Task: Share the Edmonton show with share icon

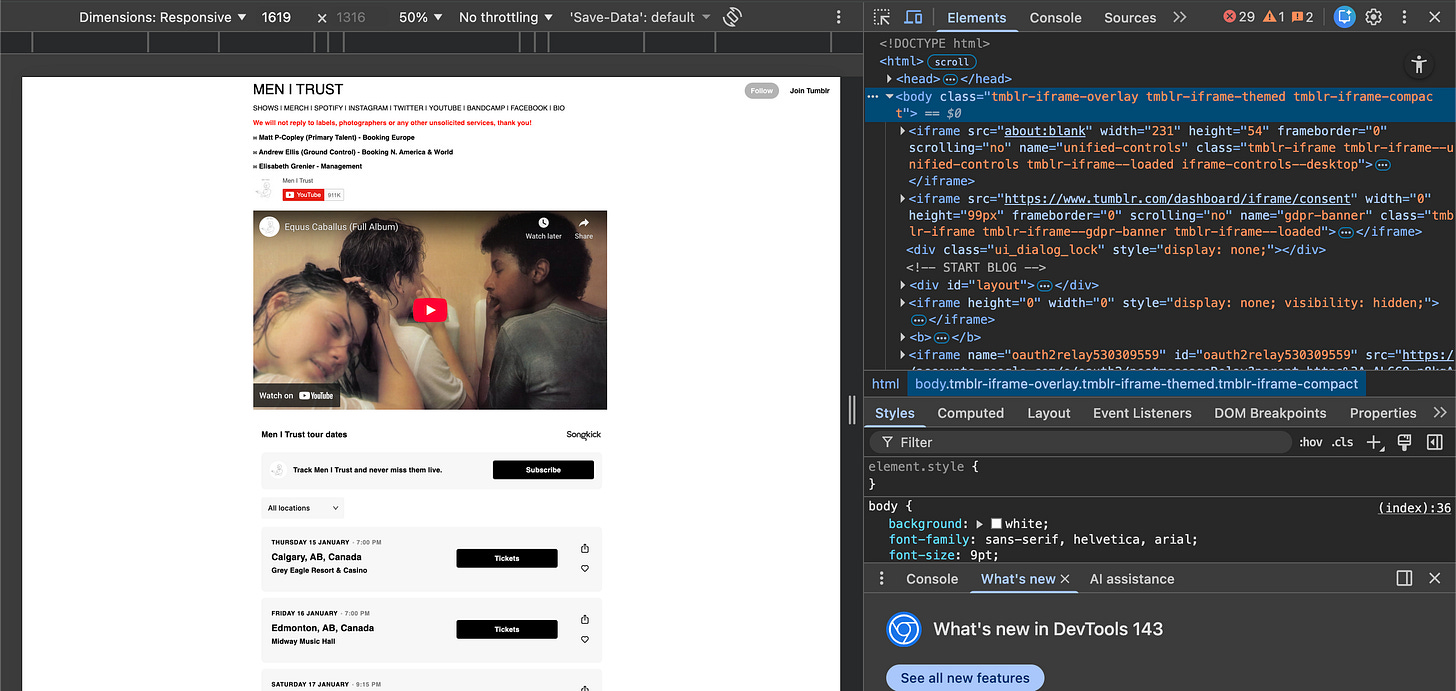Action: [585, 619]
